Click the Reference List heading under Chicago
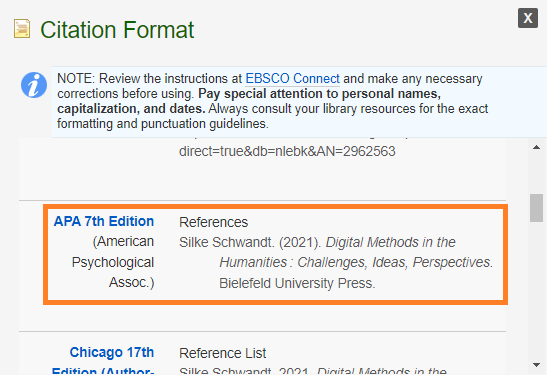 pyautogui.click(x=223, y=353)
